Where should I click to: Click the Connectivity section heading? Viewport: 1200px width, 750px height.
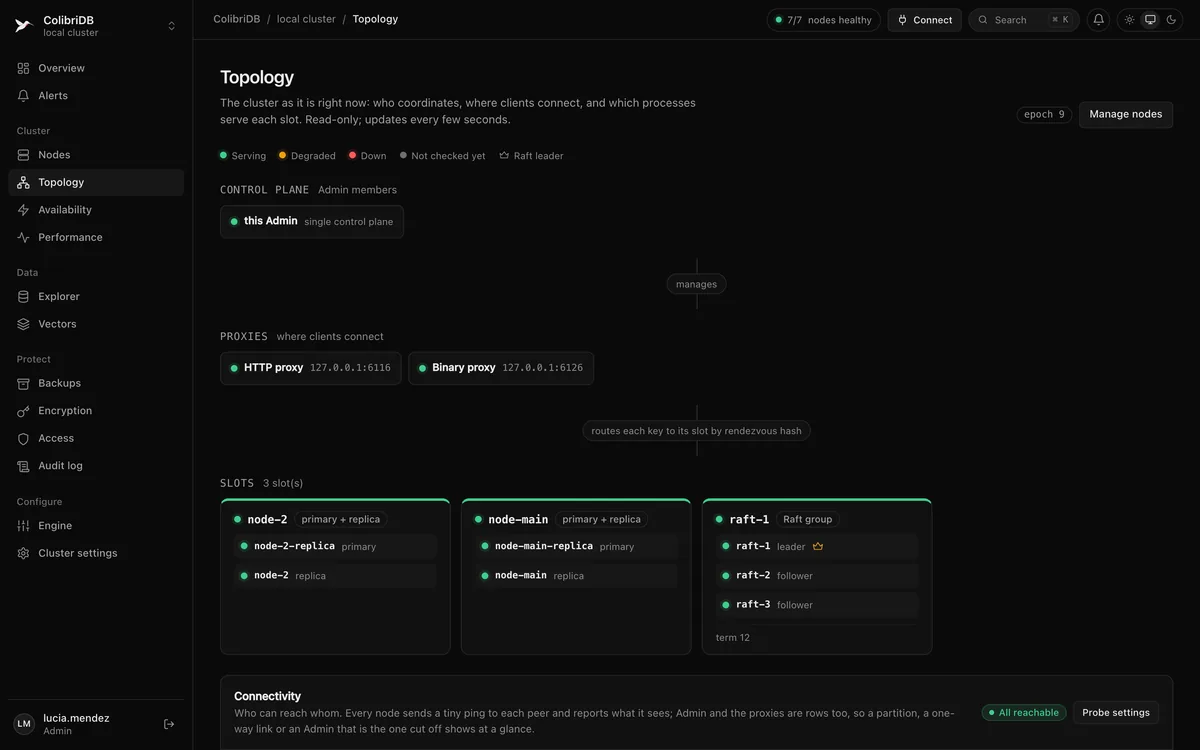pyautogui.click(x=267, y=696)
